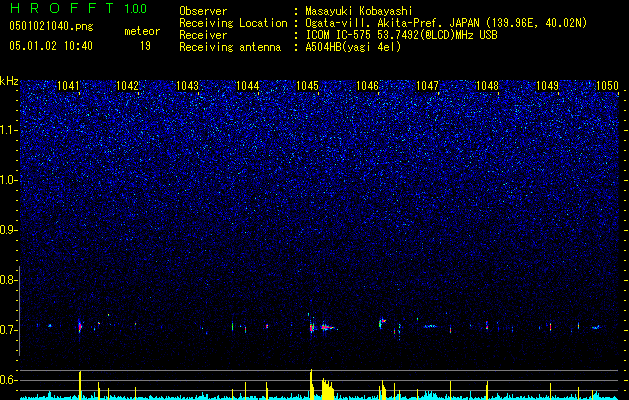
Task: Click the Receiving antenna label
Action: tap(230, 47)
